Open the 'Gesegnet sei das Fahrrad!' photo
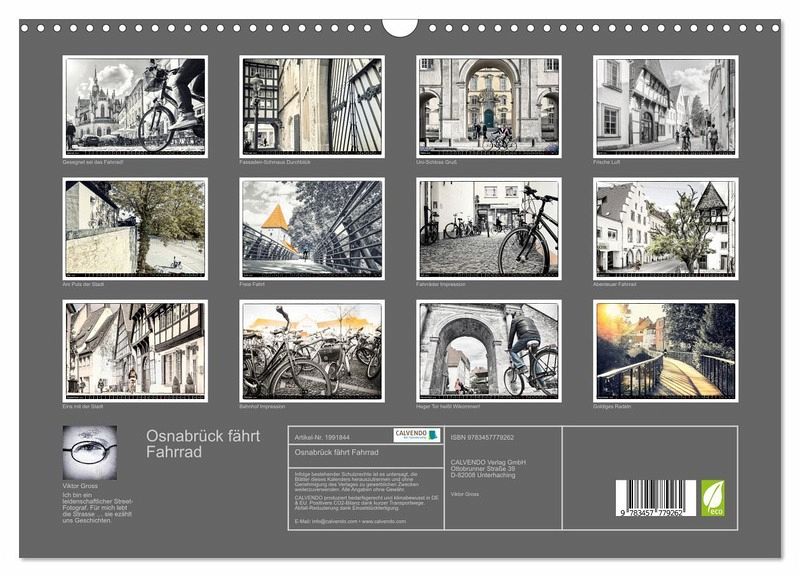The height and width of the screenshot is (577, 800). 135,105
